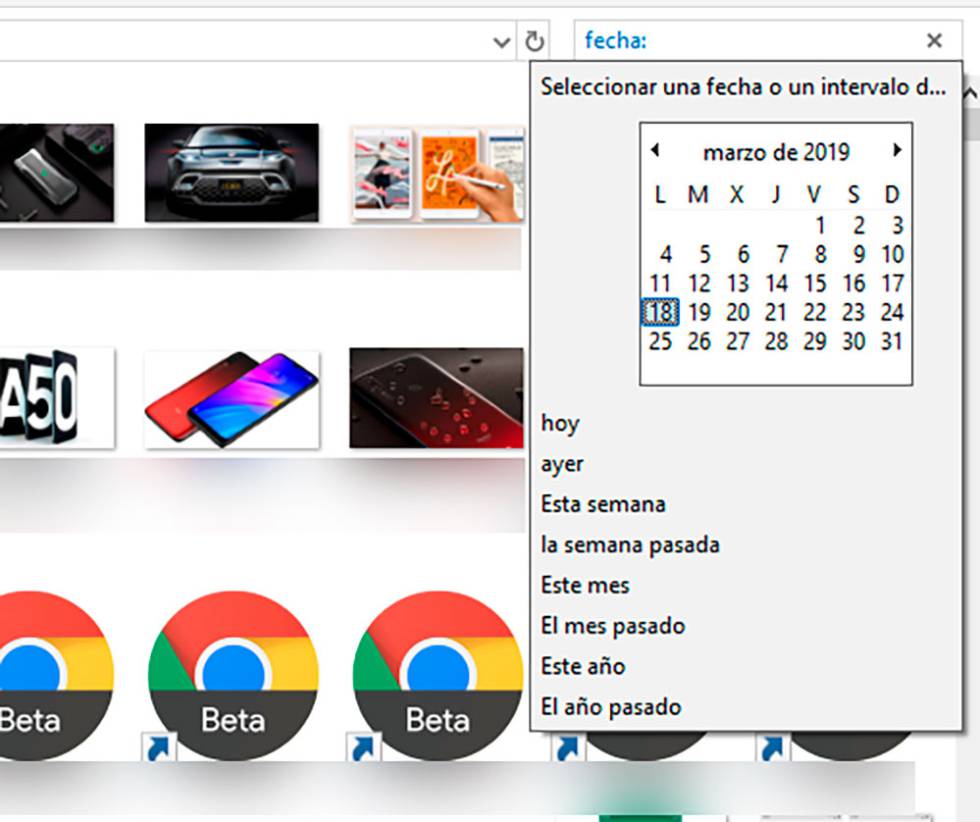Select day 28 in the calendar
Image resolution: width=980 pixels, height=822 pixels.
coord(776,341)
